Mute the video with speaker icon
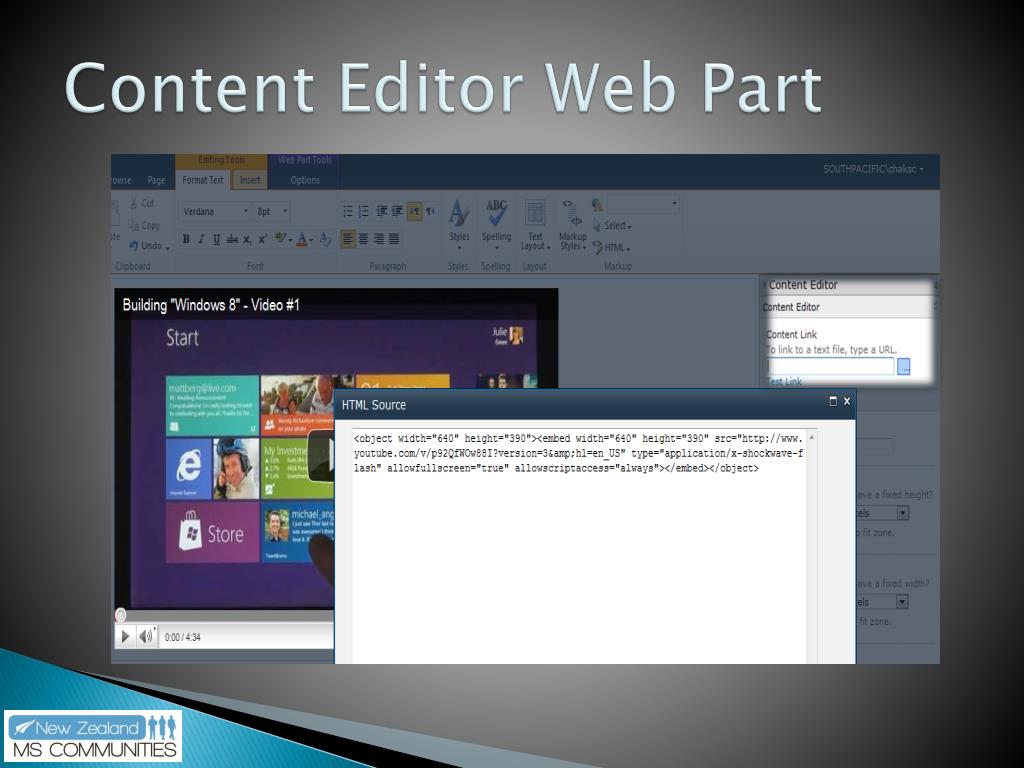Viewport: 1024px width, 768px height. point(146,636)
